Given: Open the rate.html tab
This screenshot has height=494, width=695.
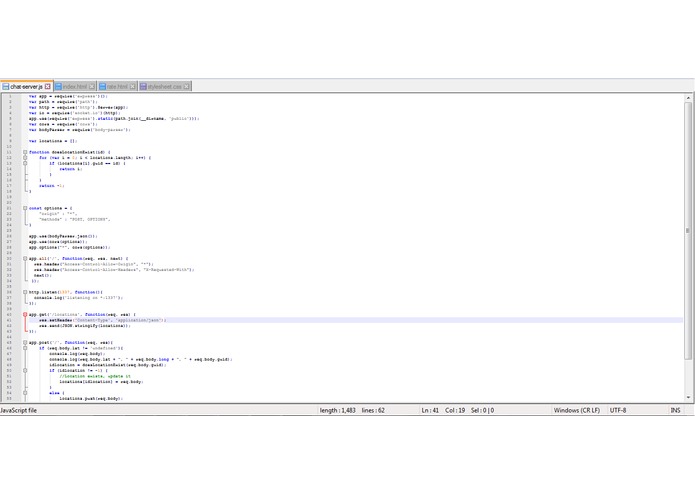Looking at the screenshot, I should coord(117,86).
